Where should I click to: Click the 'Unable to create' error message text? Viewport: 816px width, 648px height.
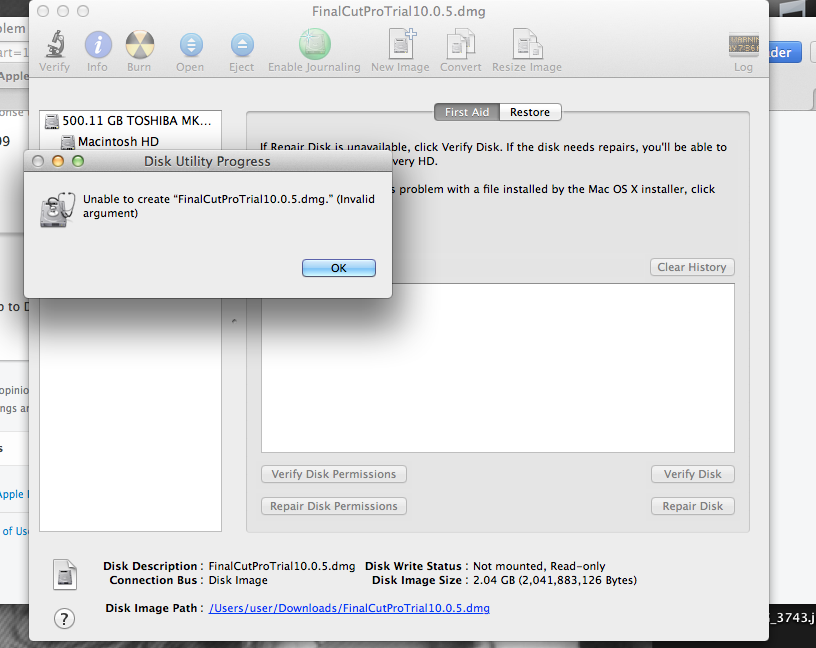coord(228,206)
